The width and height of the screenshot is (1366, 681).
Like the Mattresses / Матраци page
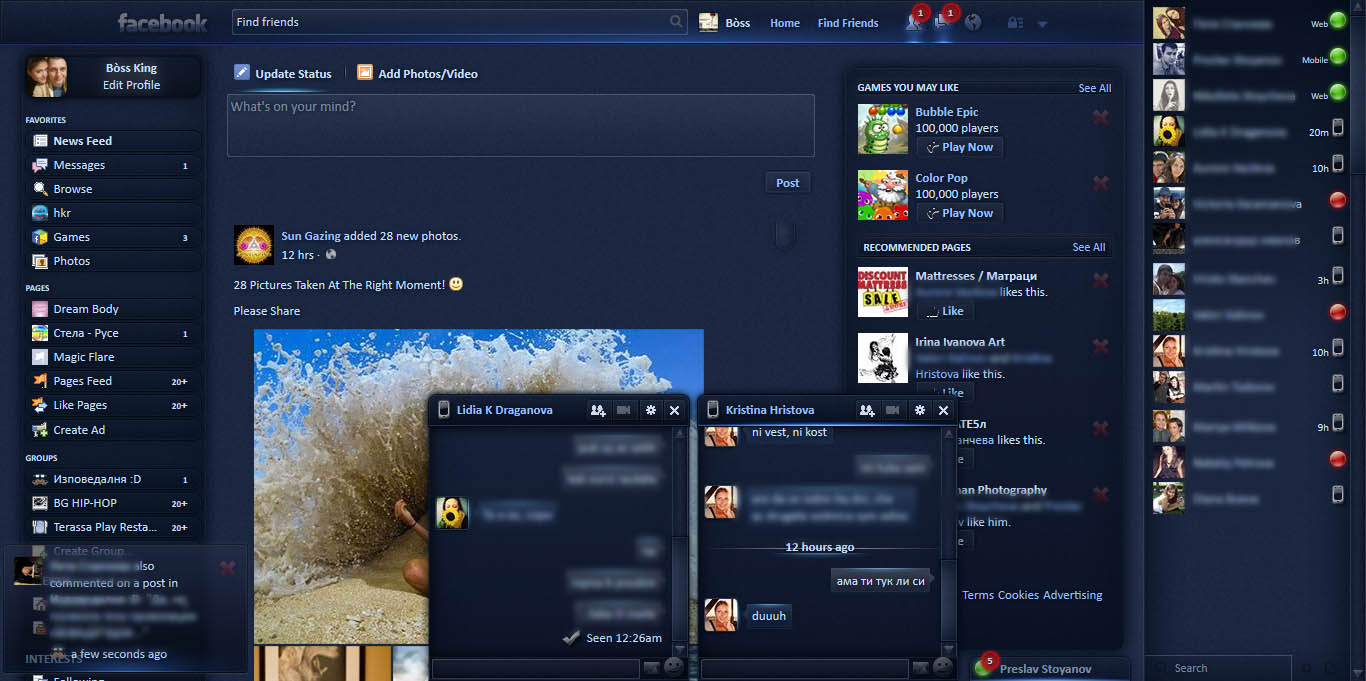tap(944, 311)
